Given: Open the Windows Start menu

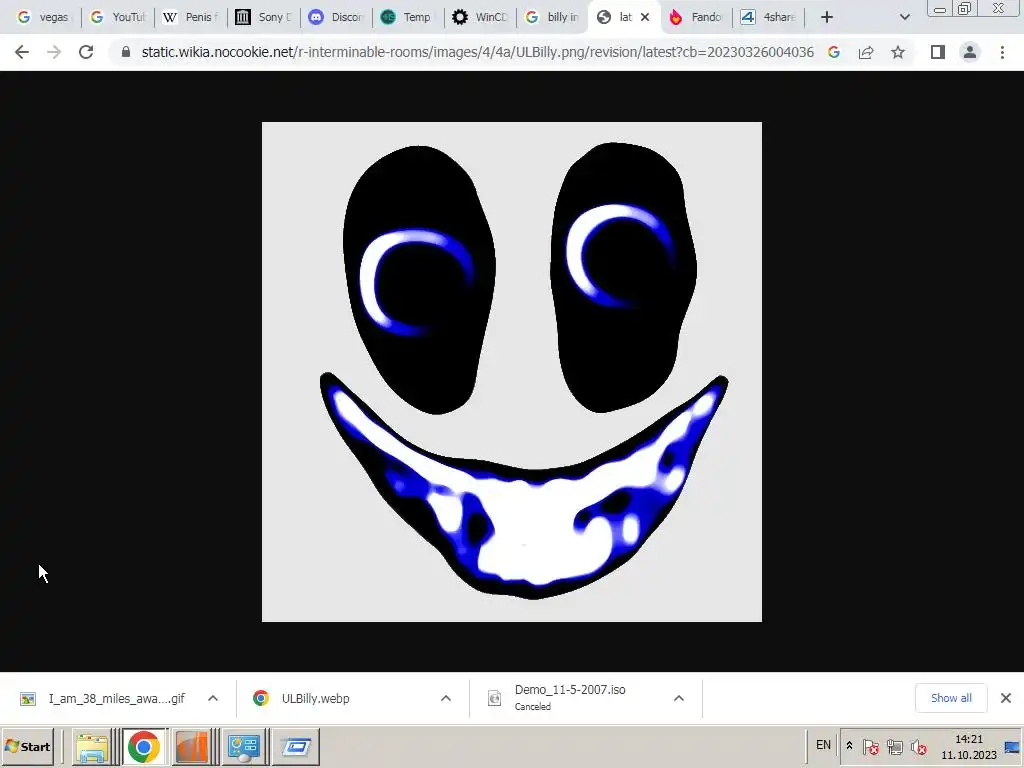Looking at the screenshot, I should point(27,746).
